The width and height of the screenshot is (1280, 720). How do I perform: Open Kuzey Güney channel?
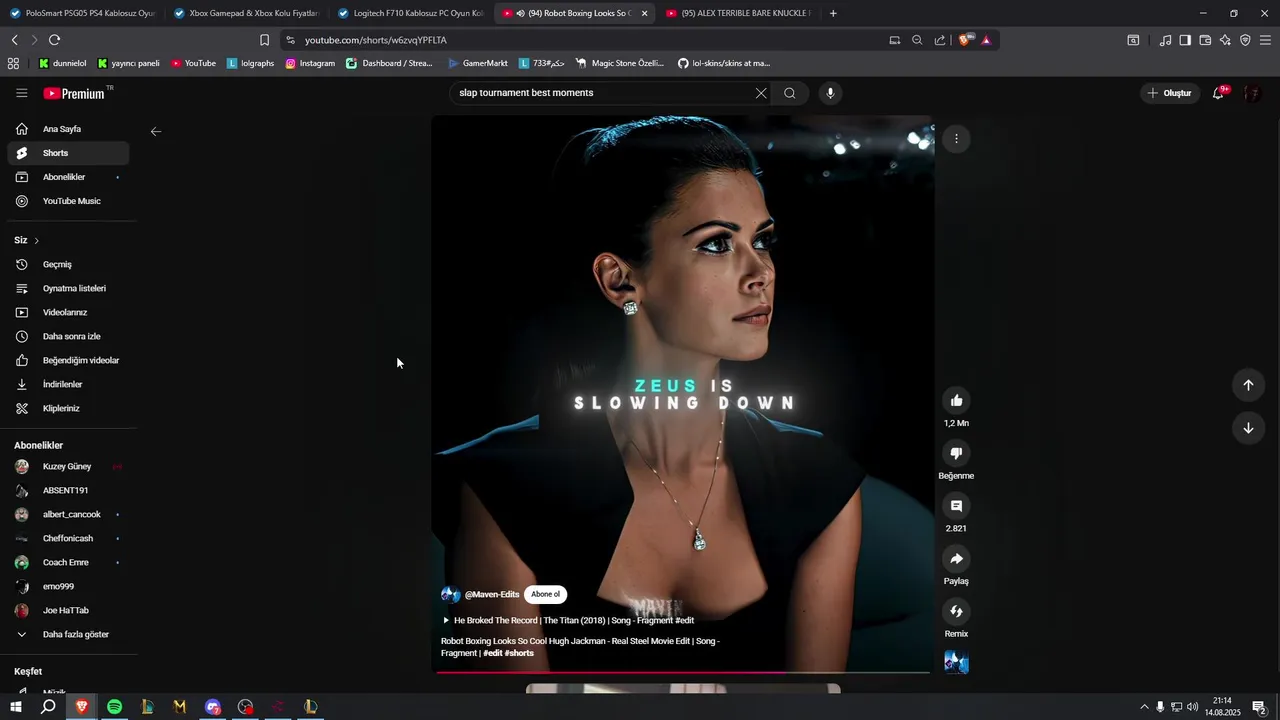pos(68,467)
